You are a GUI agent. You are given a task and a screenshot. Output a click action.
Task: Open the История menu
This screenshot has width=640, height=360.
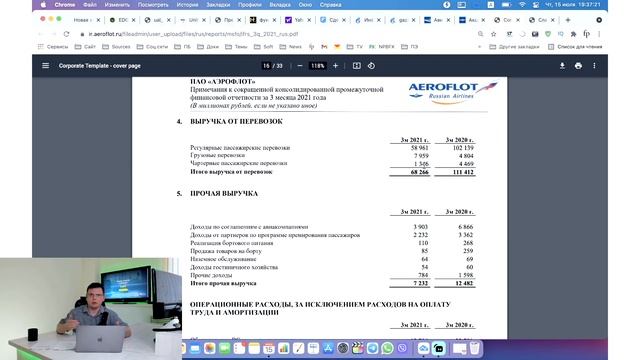(x=187, y=4)
